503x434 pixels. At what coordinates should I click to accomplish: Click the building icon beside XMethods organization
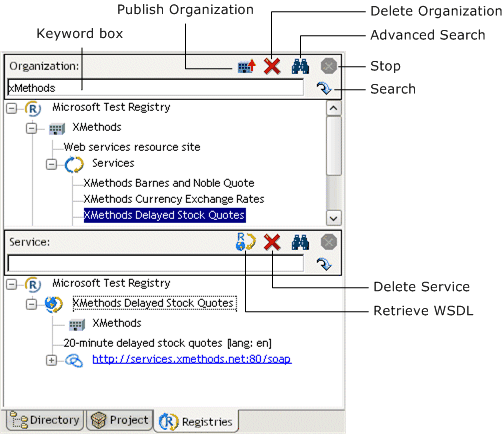coord(57,129)
